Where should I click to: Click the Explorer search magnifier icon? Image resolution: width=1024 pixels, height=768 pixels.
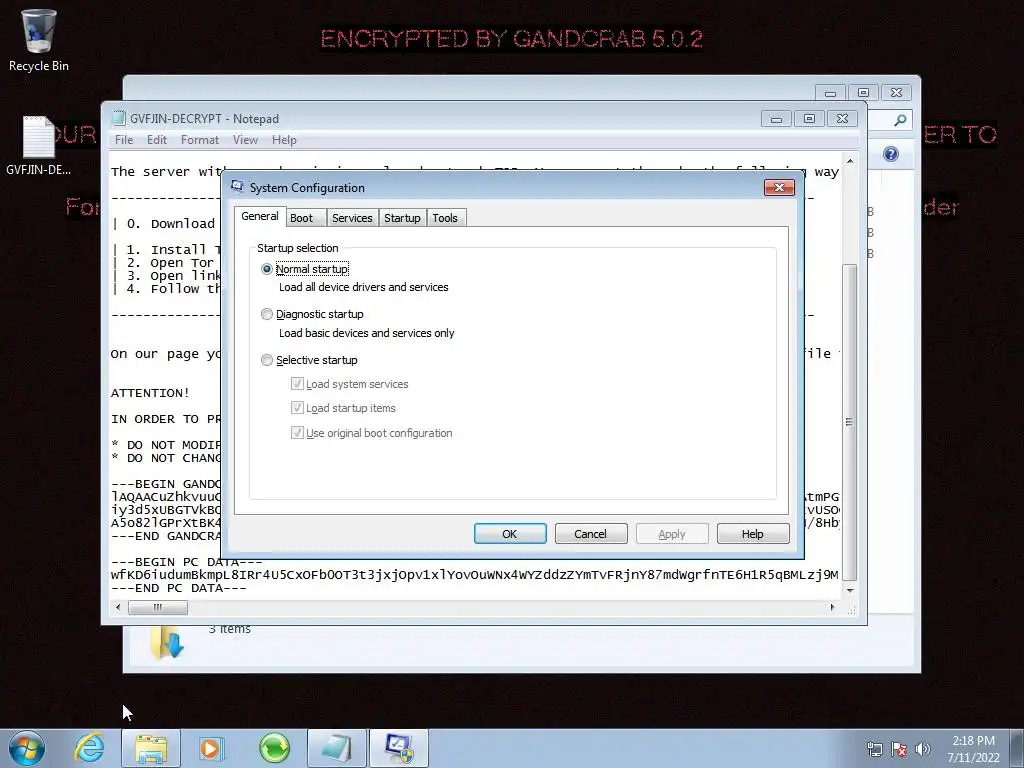click(x=900, y=120)
